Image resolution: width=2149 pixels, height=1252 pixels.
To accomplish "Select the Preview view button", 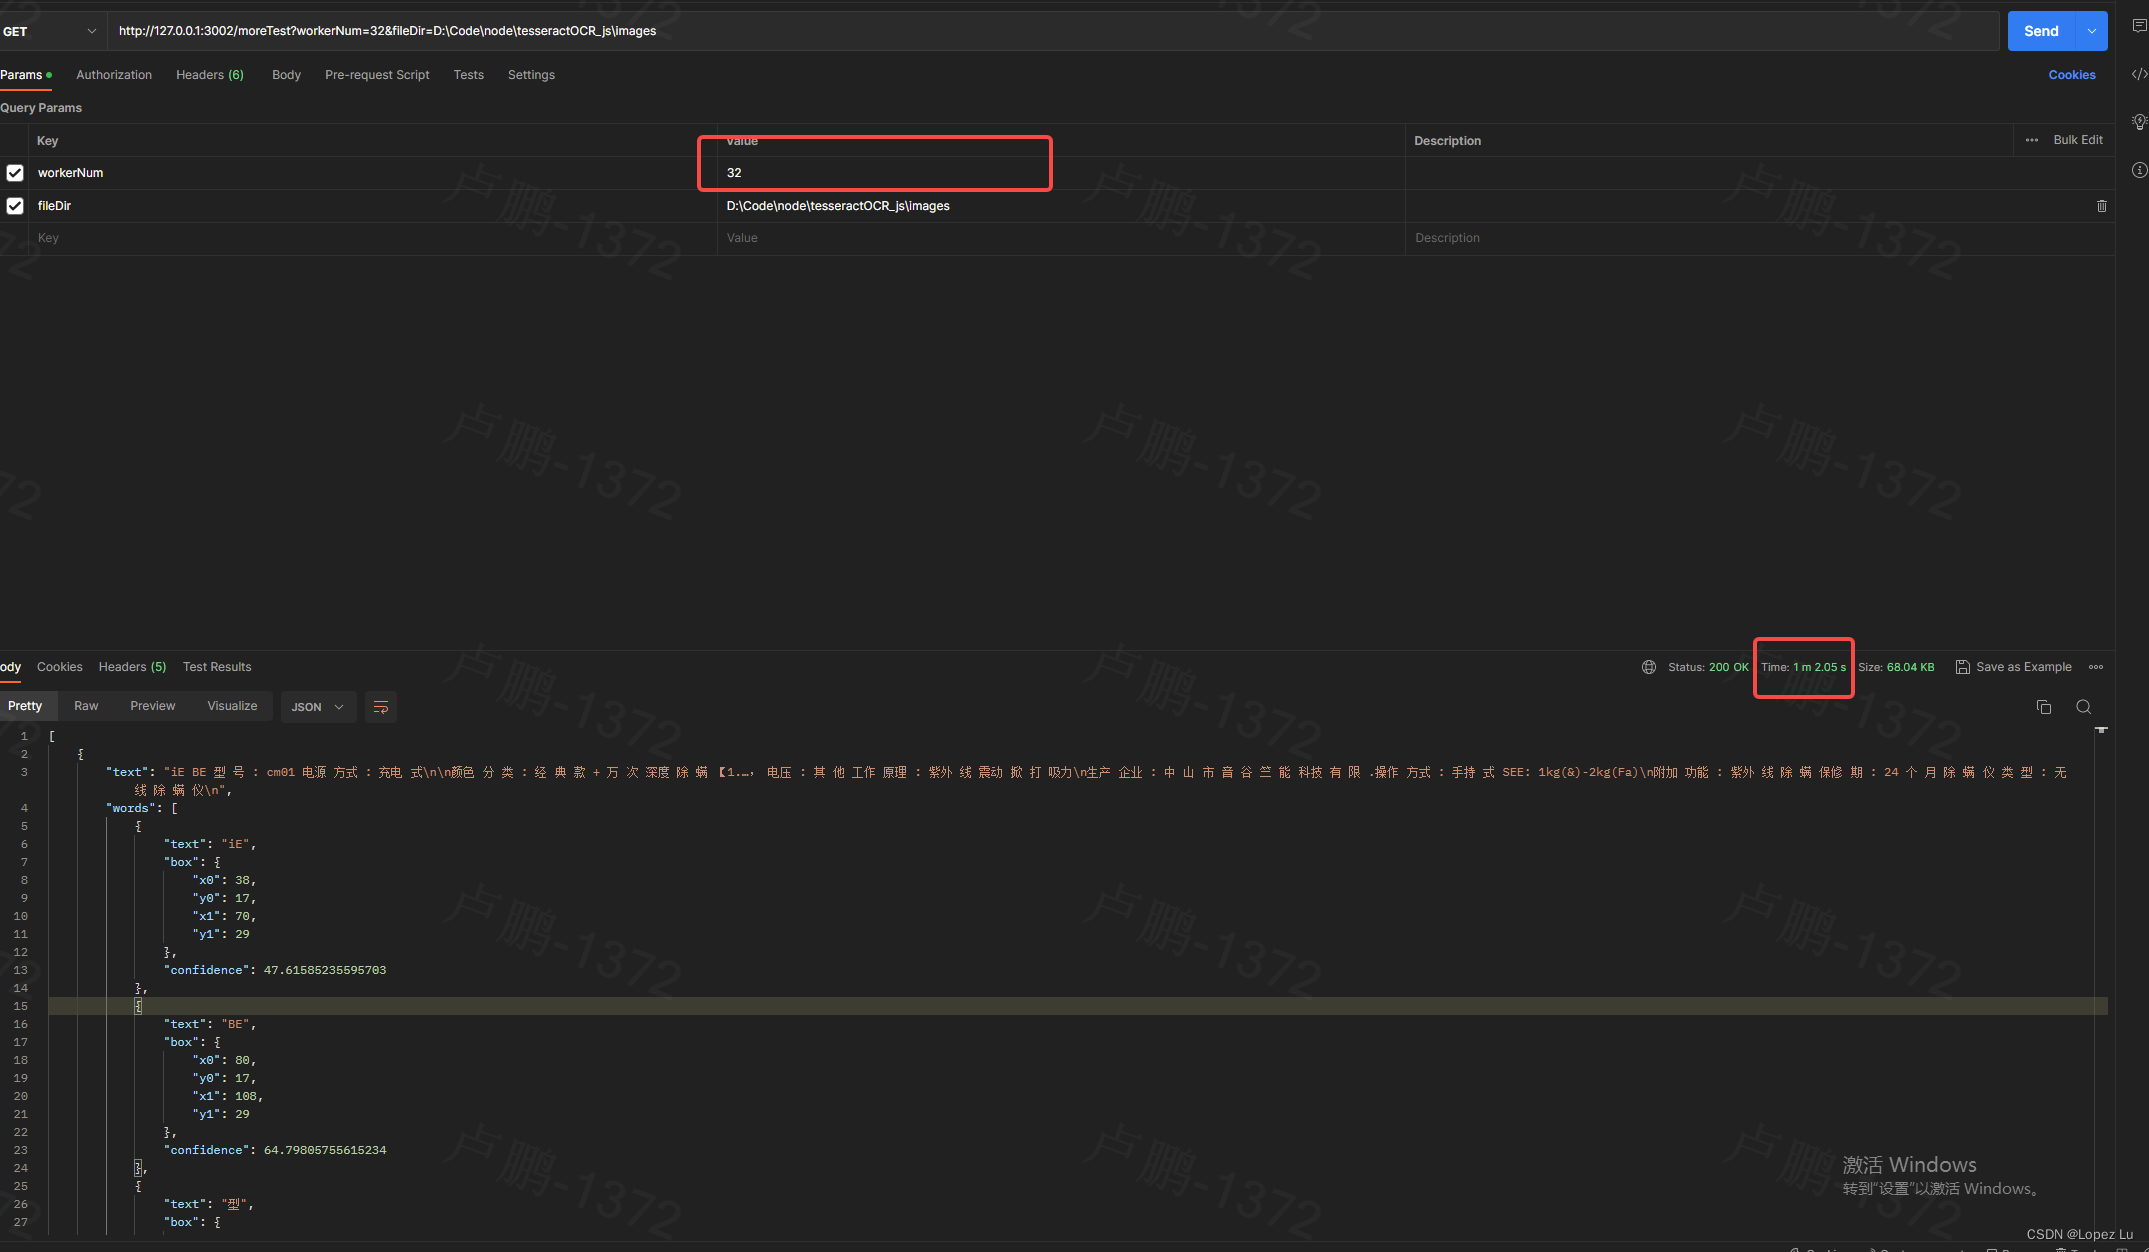I will pos(152,706).
